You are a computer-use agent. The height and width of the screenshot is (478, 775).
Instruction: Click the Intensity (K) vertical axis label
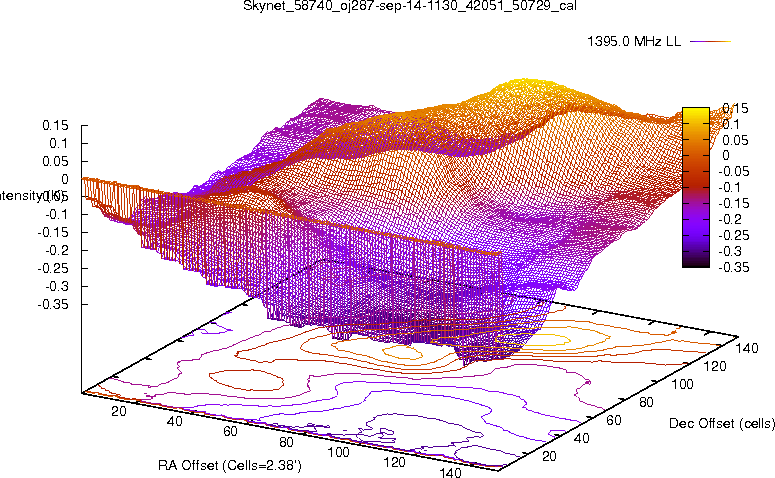pyautogui.click(x=31, y=196)
